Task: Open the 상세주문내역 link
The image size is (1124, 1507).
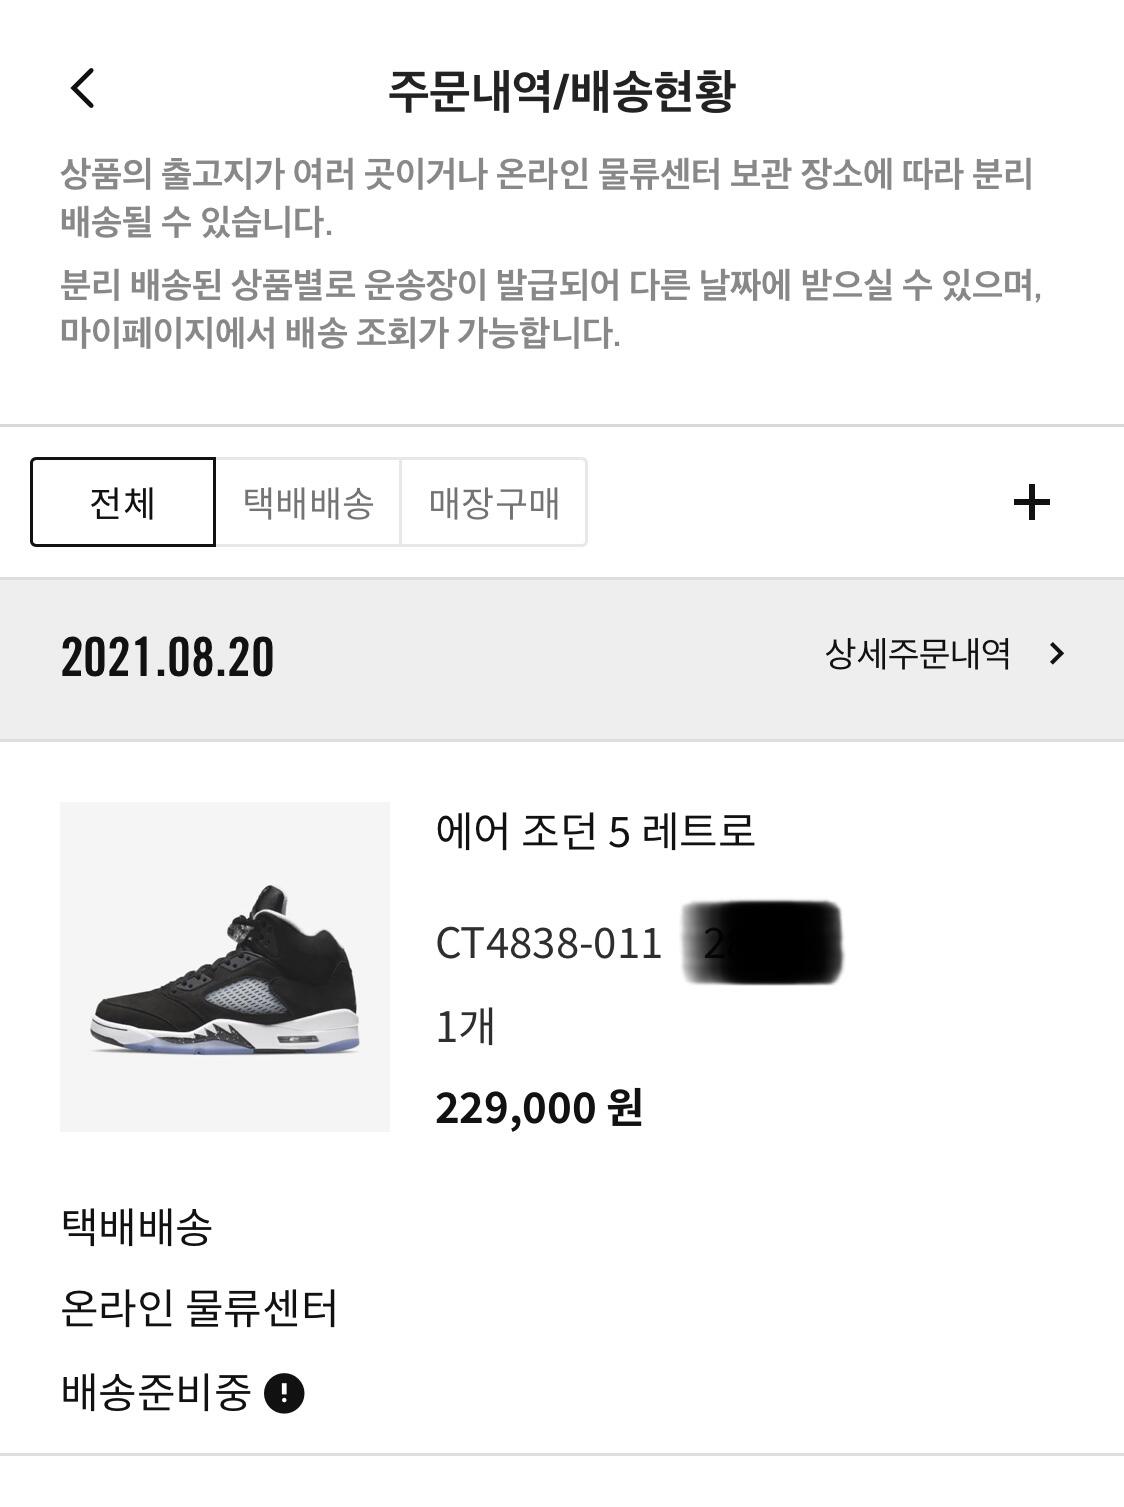Action: click(x=917, y=654)
